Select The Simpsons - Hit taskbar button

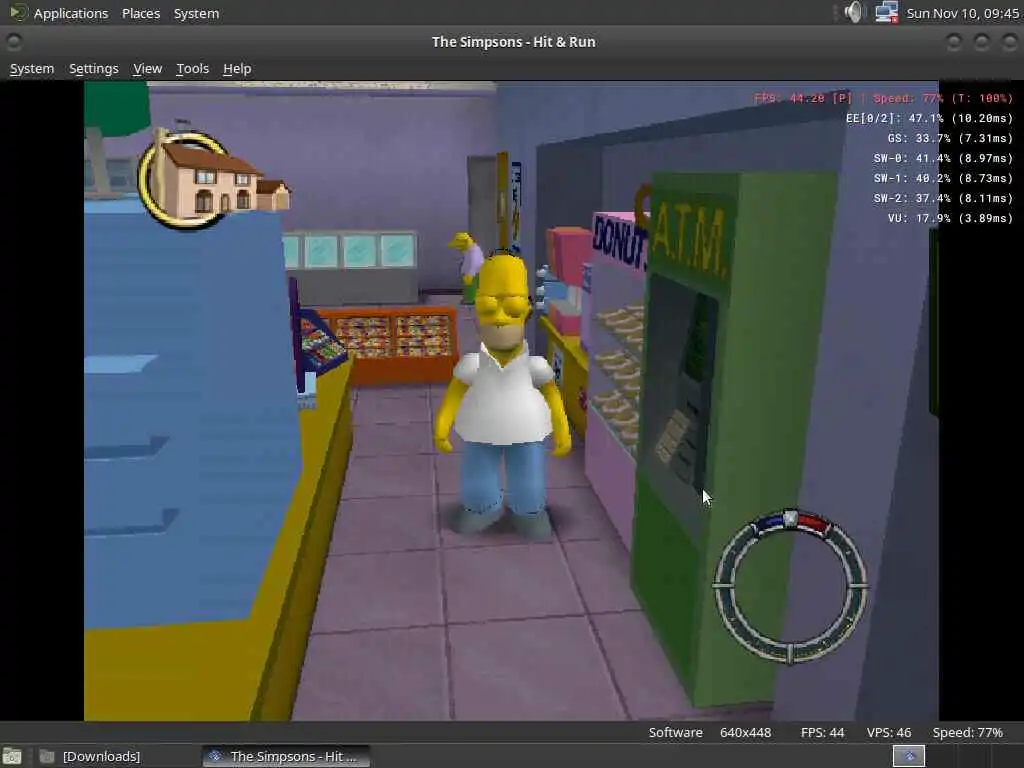[286, 756]
